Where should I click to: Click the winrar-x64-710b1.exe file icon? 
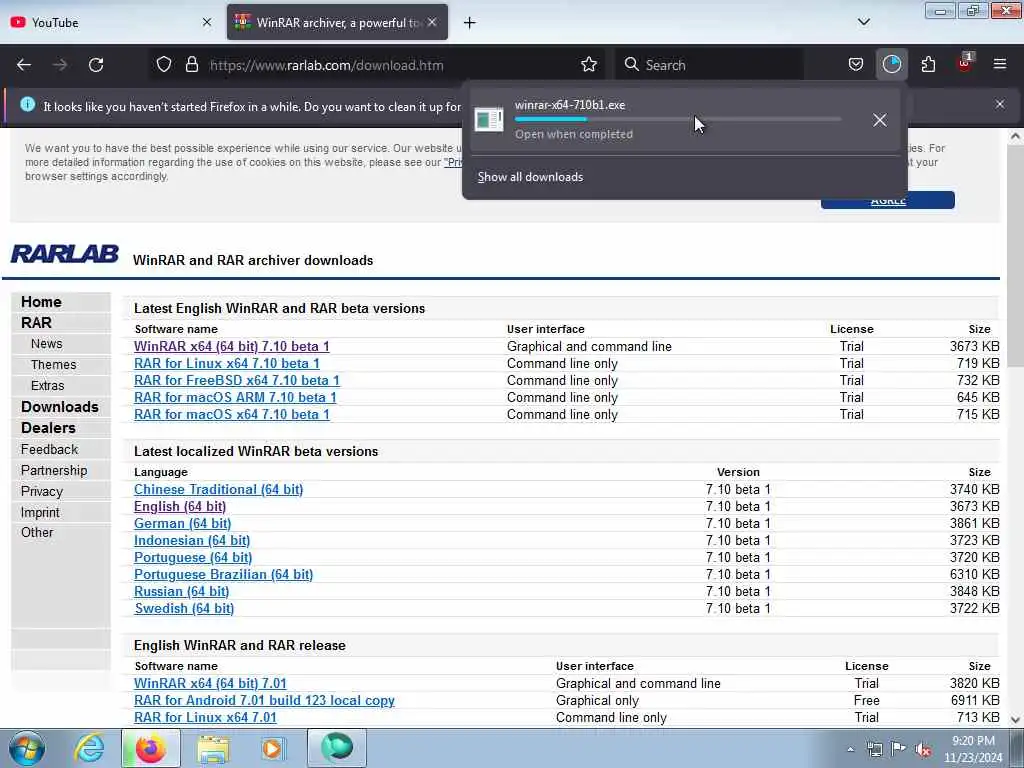[488, 120]
